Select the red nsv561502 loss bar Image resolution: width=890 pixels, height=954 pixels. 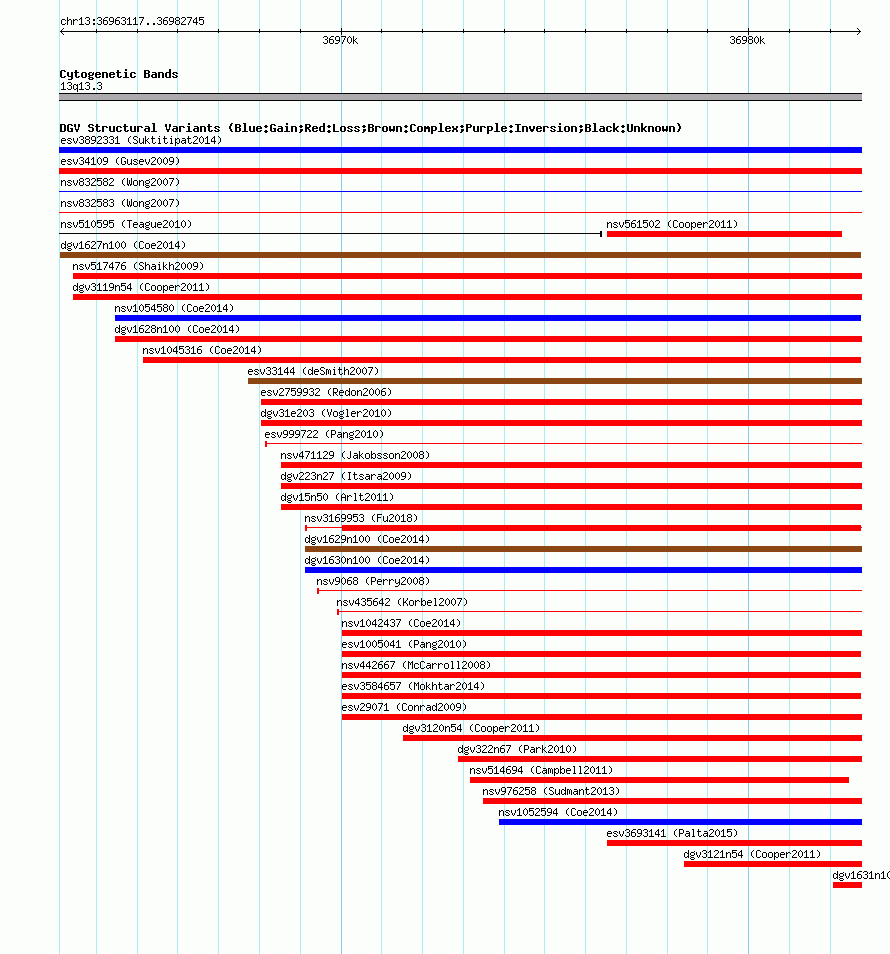tap(725, 234)
